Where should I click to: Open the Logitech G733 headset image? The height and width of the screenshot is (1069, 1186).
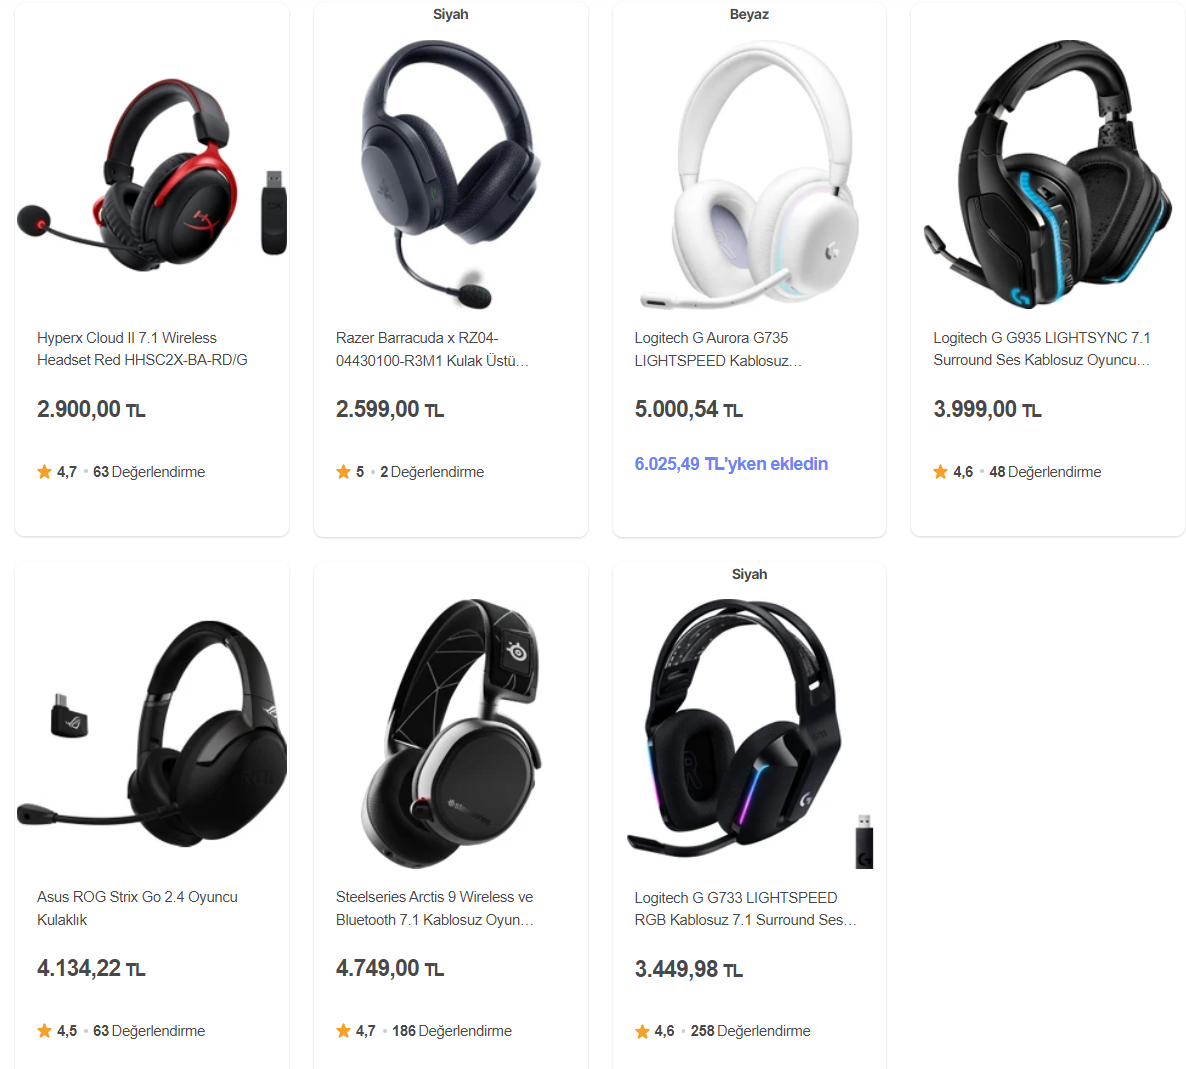(x=749, y=733)
